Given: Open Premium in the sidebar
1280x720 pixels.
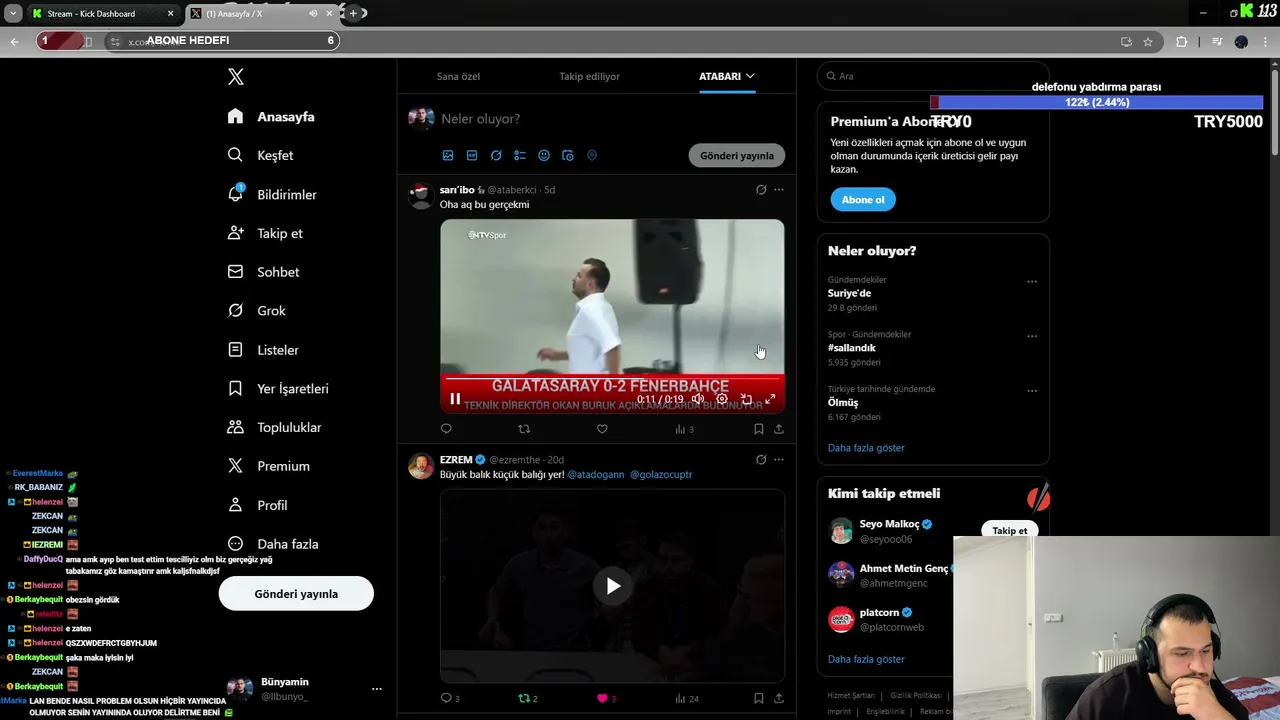Looking at the screenshot, I should coord(268,466).
